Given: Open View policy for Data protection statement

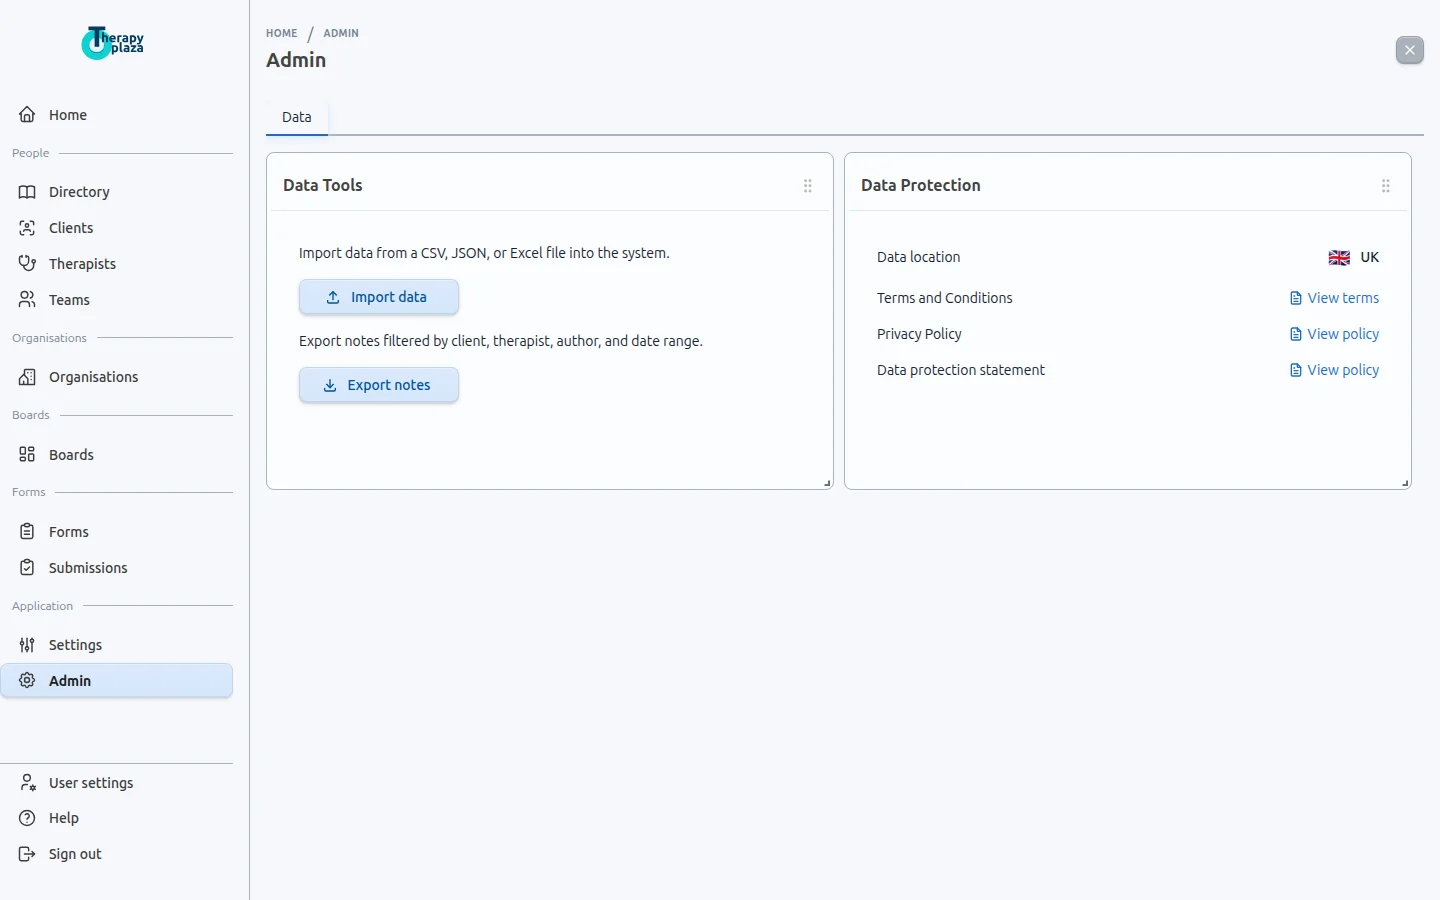Looking at the screenshot, I should coord(1334,370).
